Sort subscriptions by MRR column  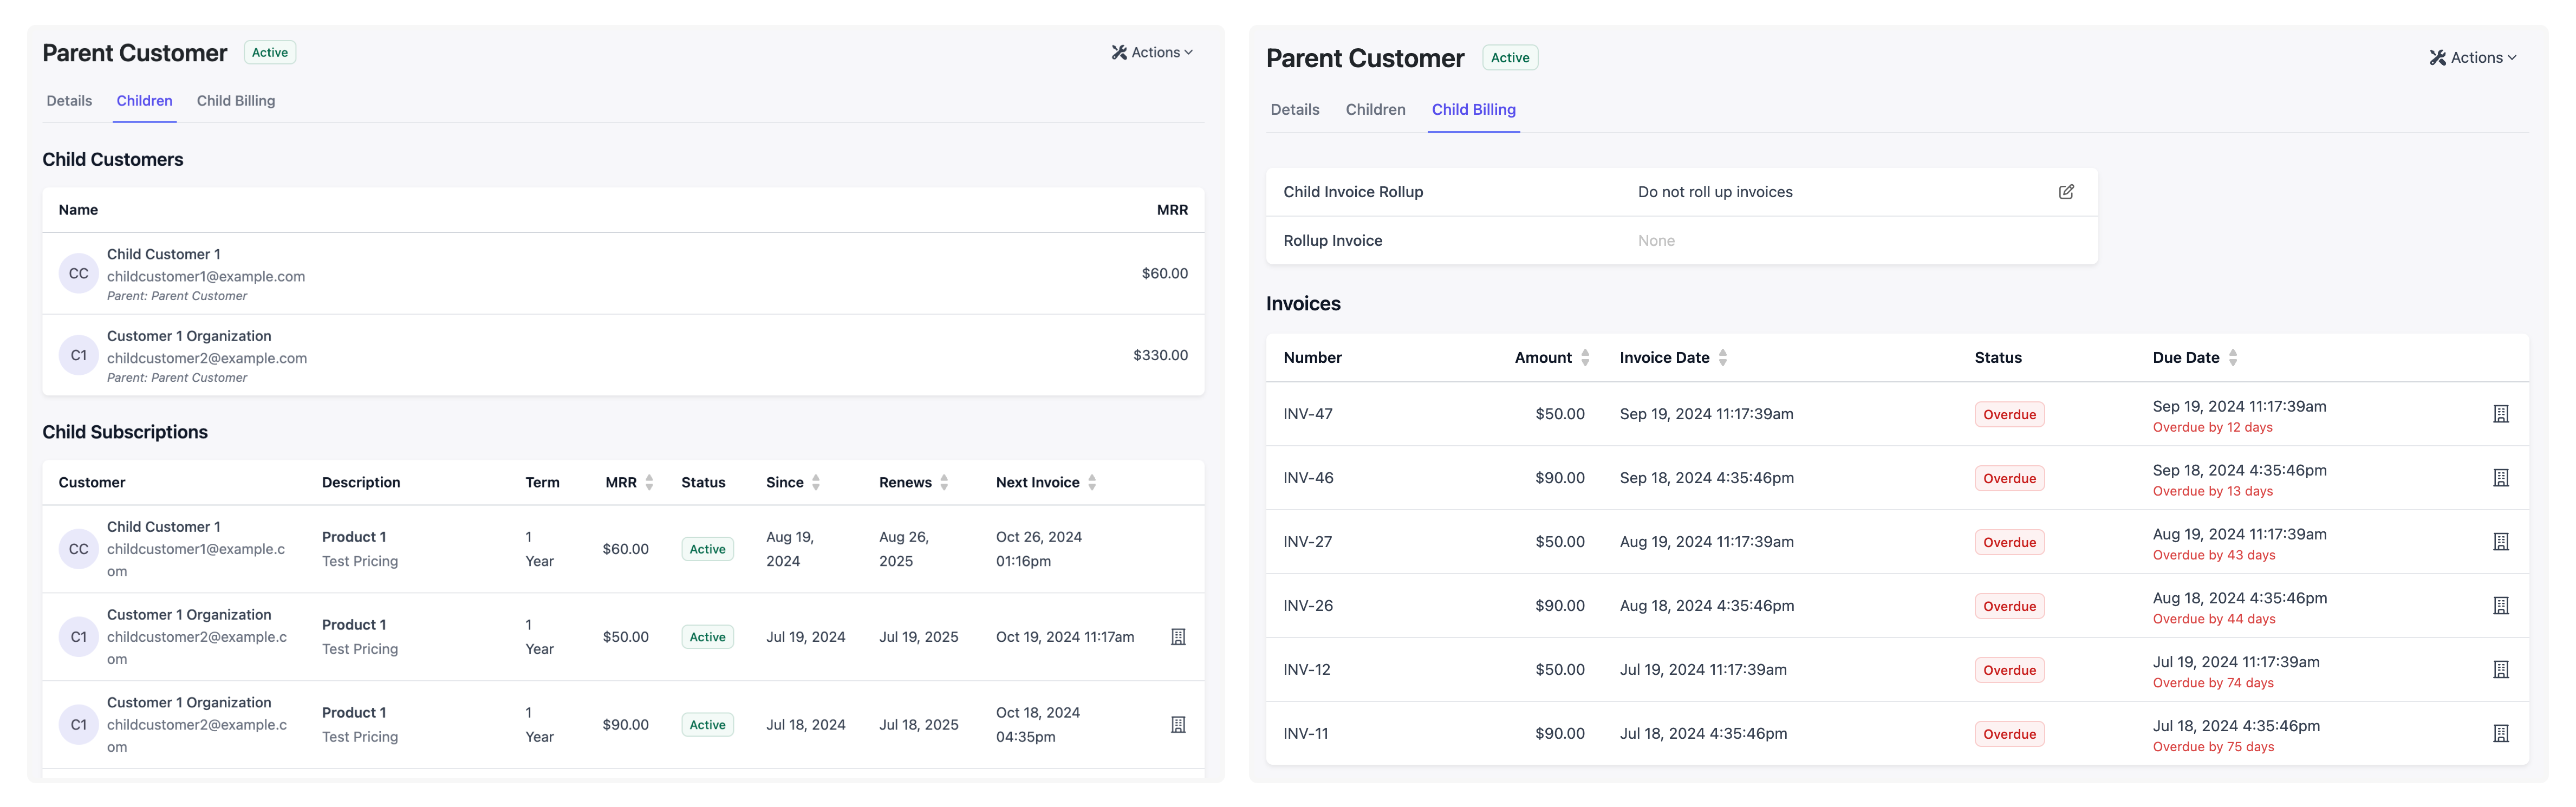click(x=649, y=483)
